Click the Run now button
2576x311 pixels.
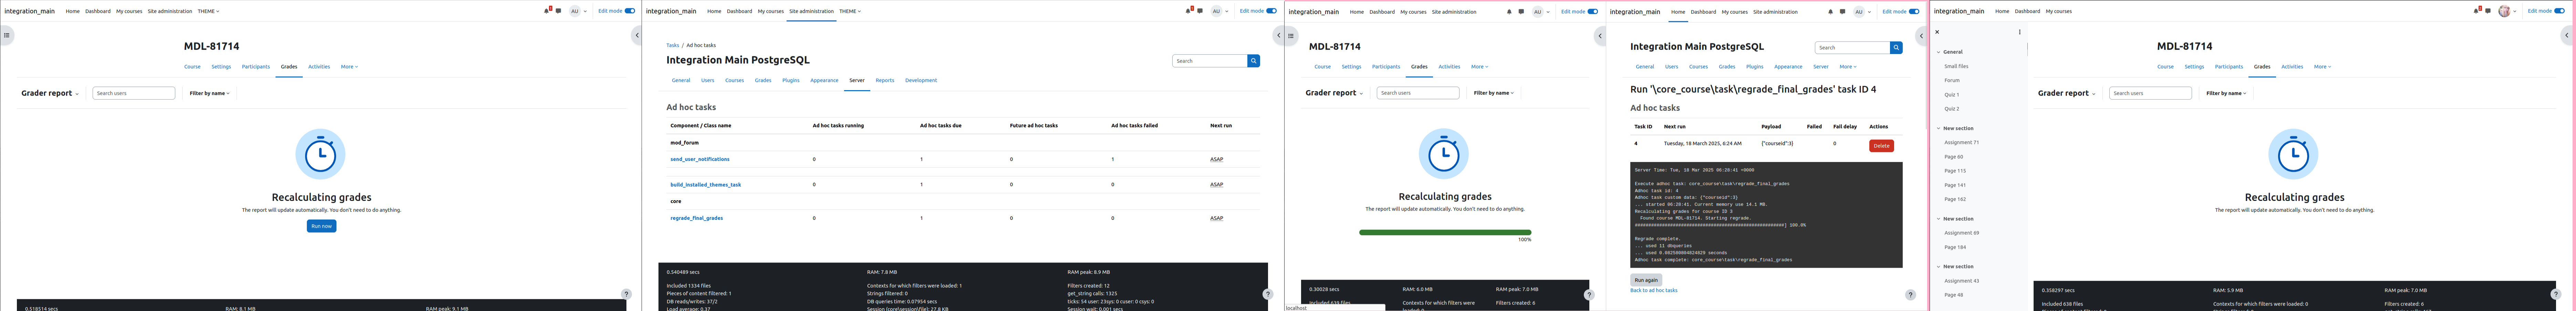point(321,226)
